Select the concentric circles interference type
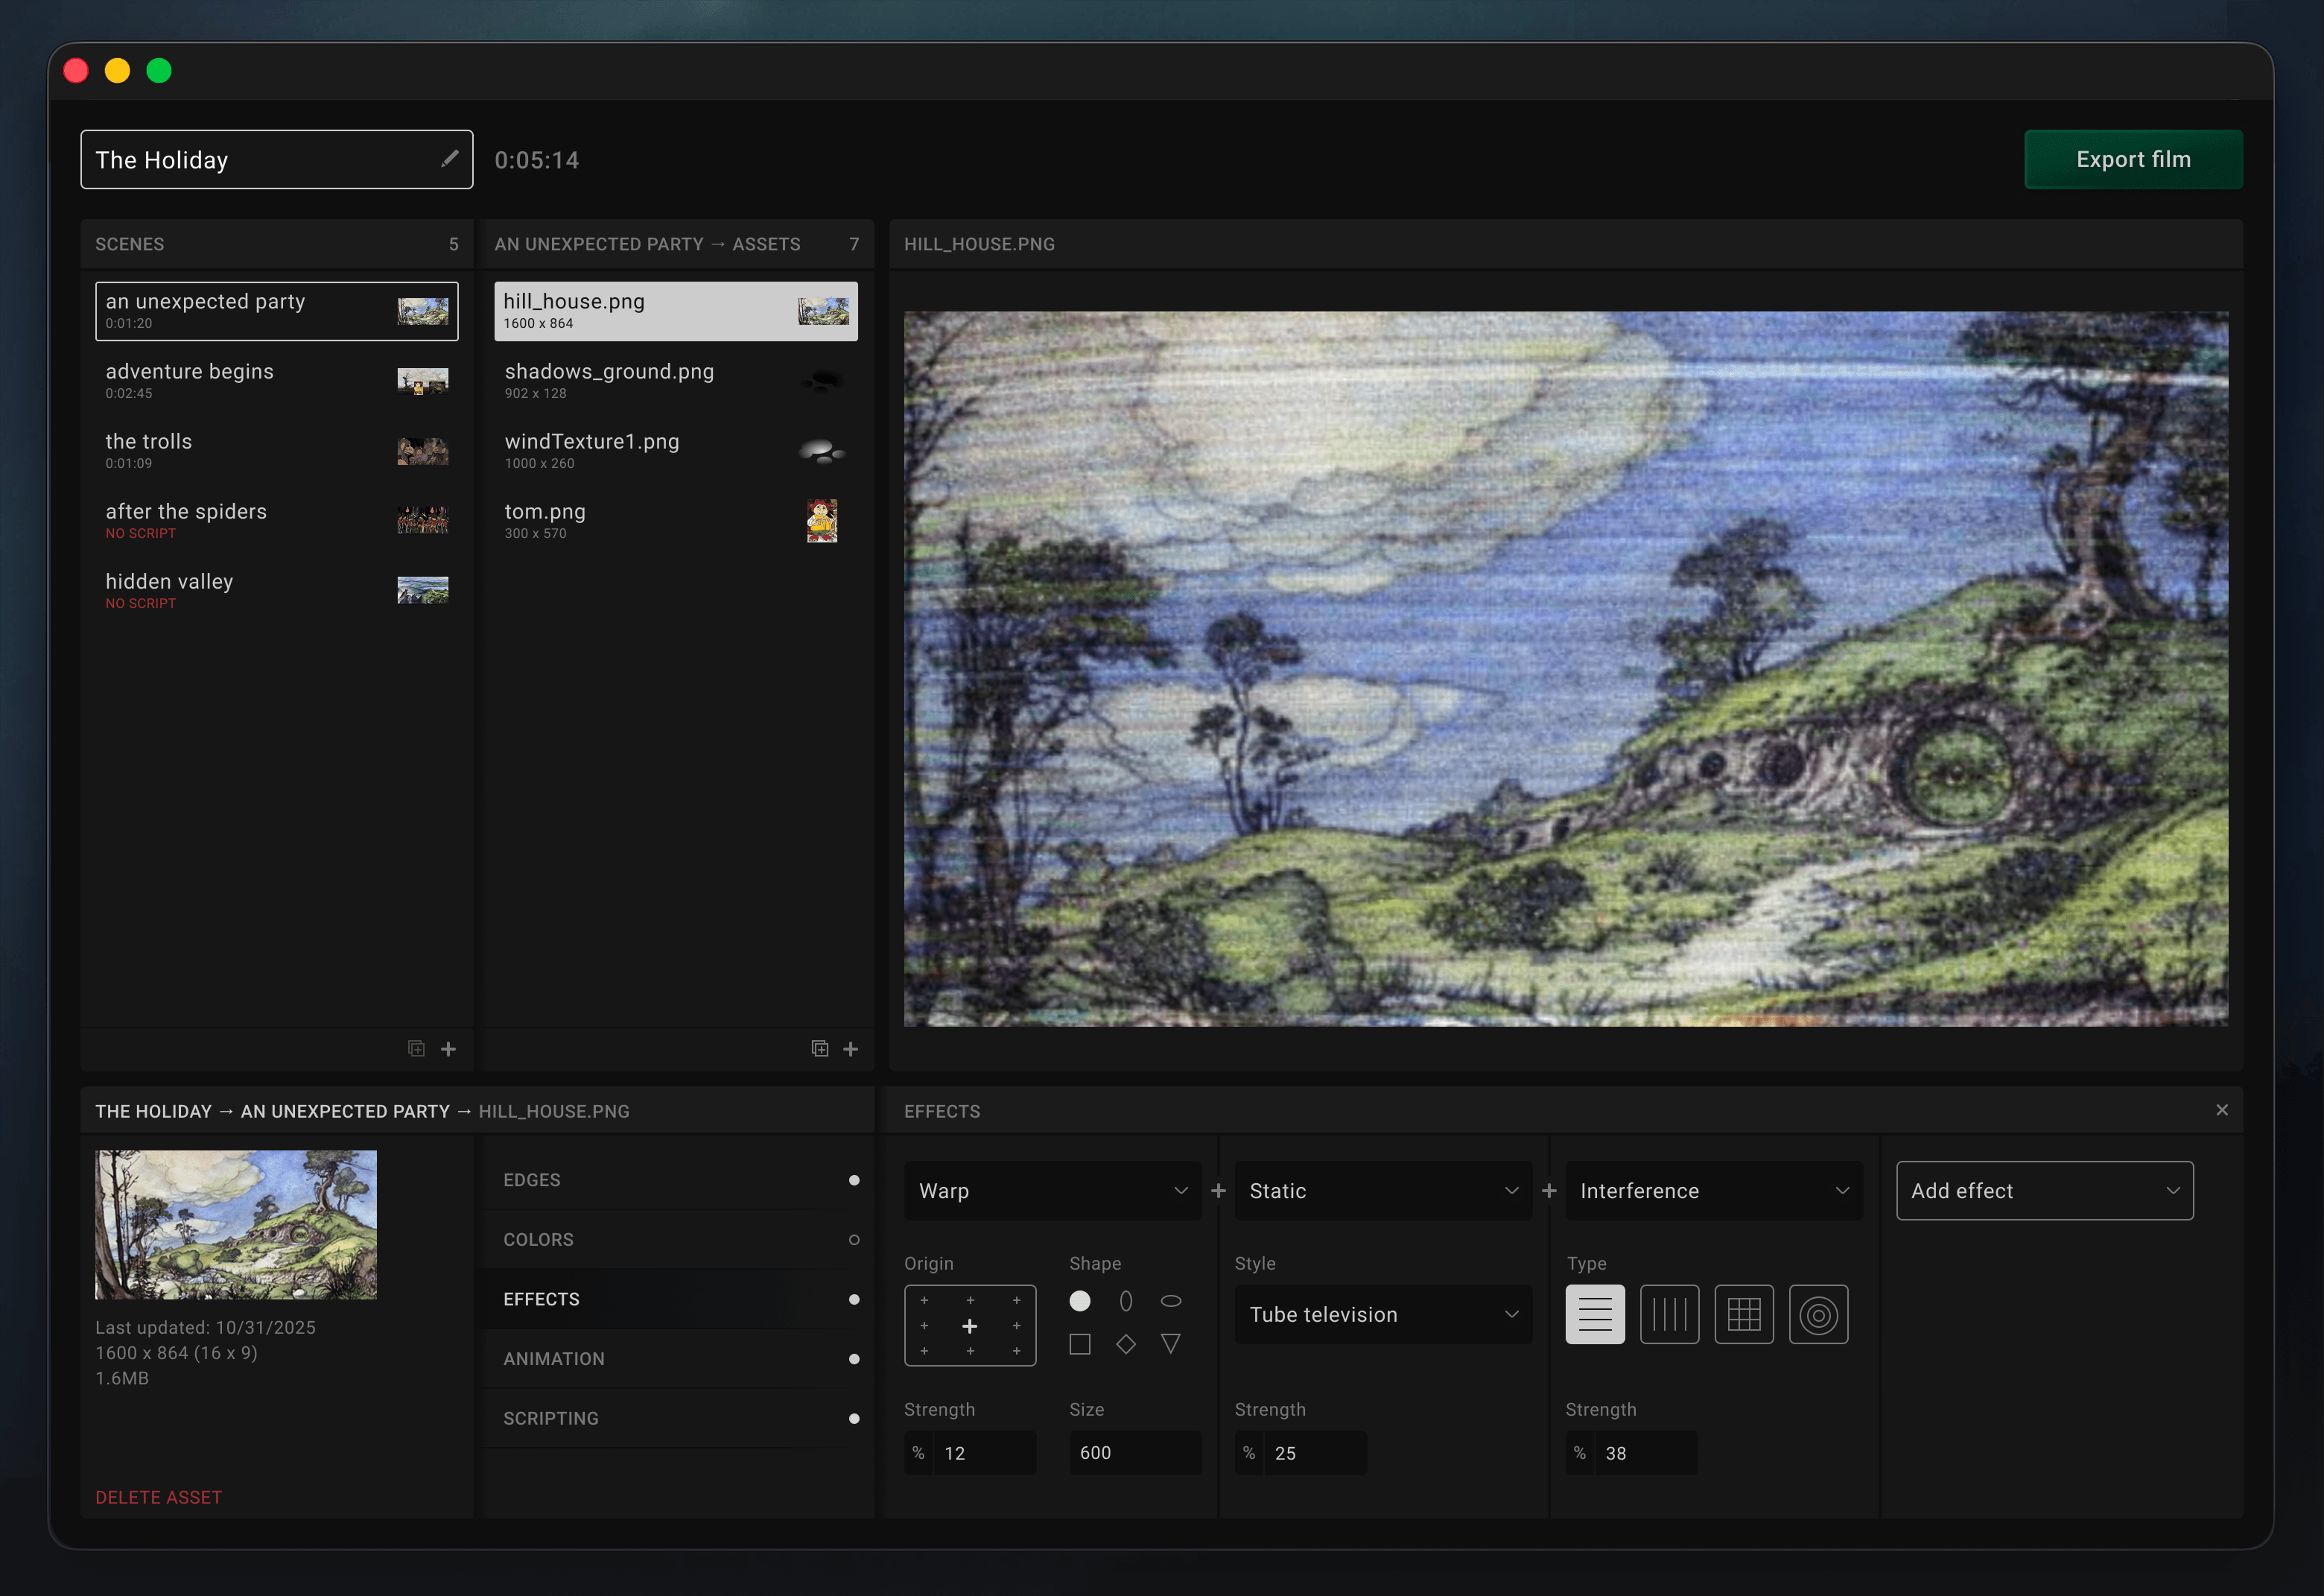Screen dimensions: 2324x1596 click(x=1818, y=1314)
